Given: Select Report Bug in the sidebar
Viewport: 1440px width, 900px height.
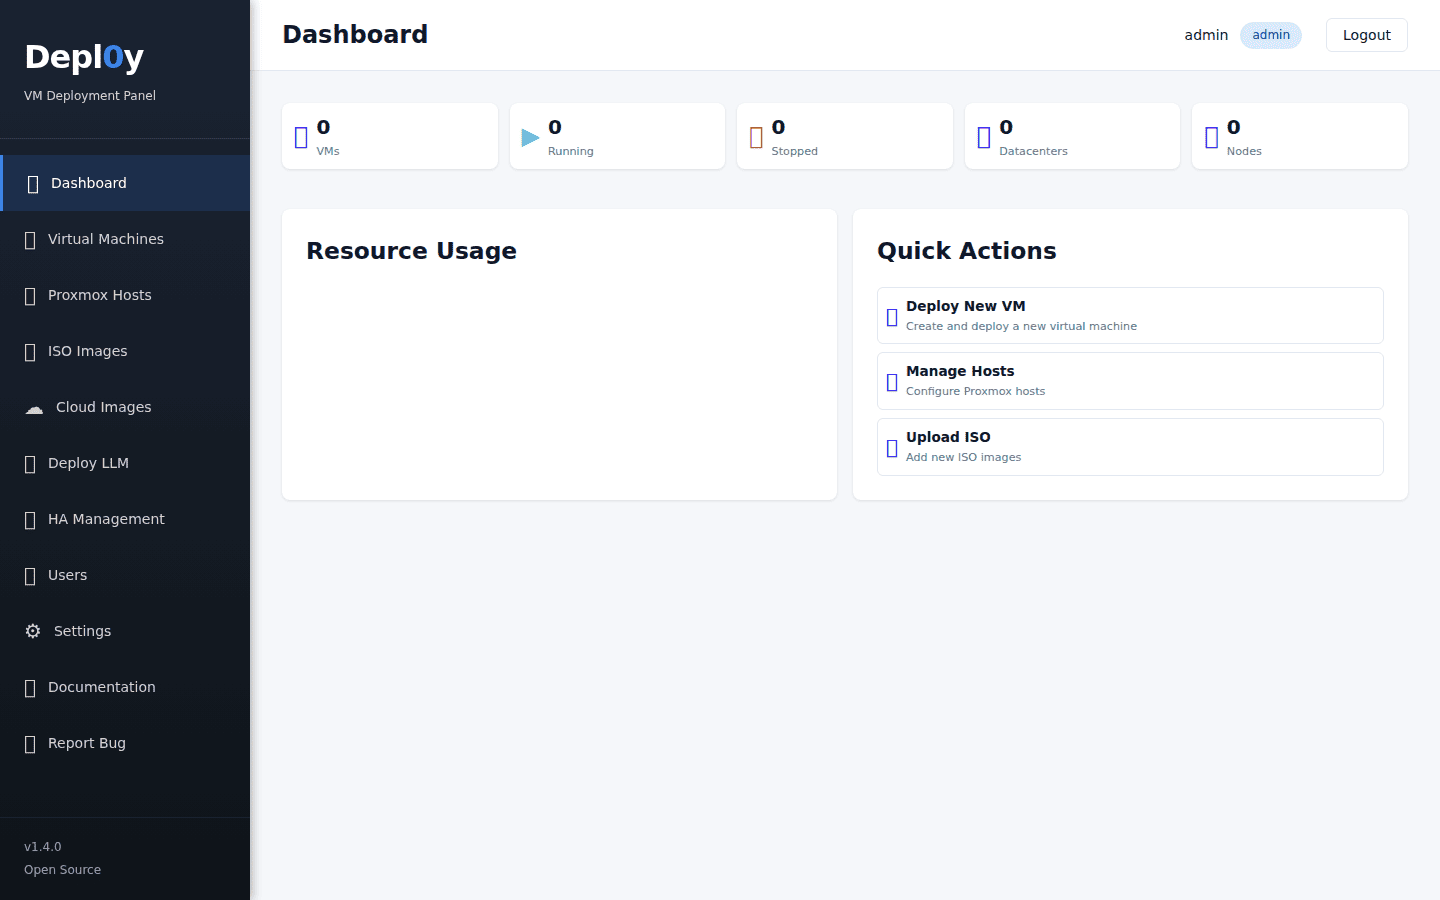Looking at the screenshot, I should click(x=86, y=743).
